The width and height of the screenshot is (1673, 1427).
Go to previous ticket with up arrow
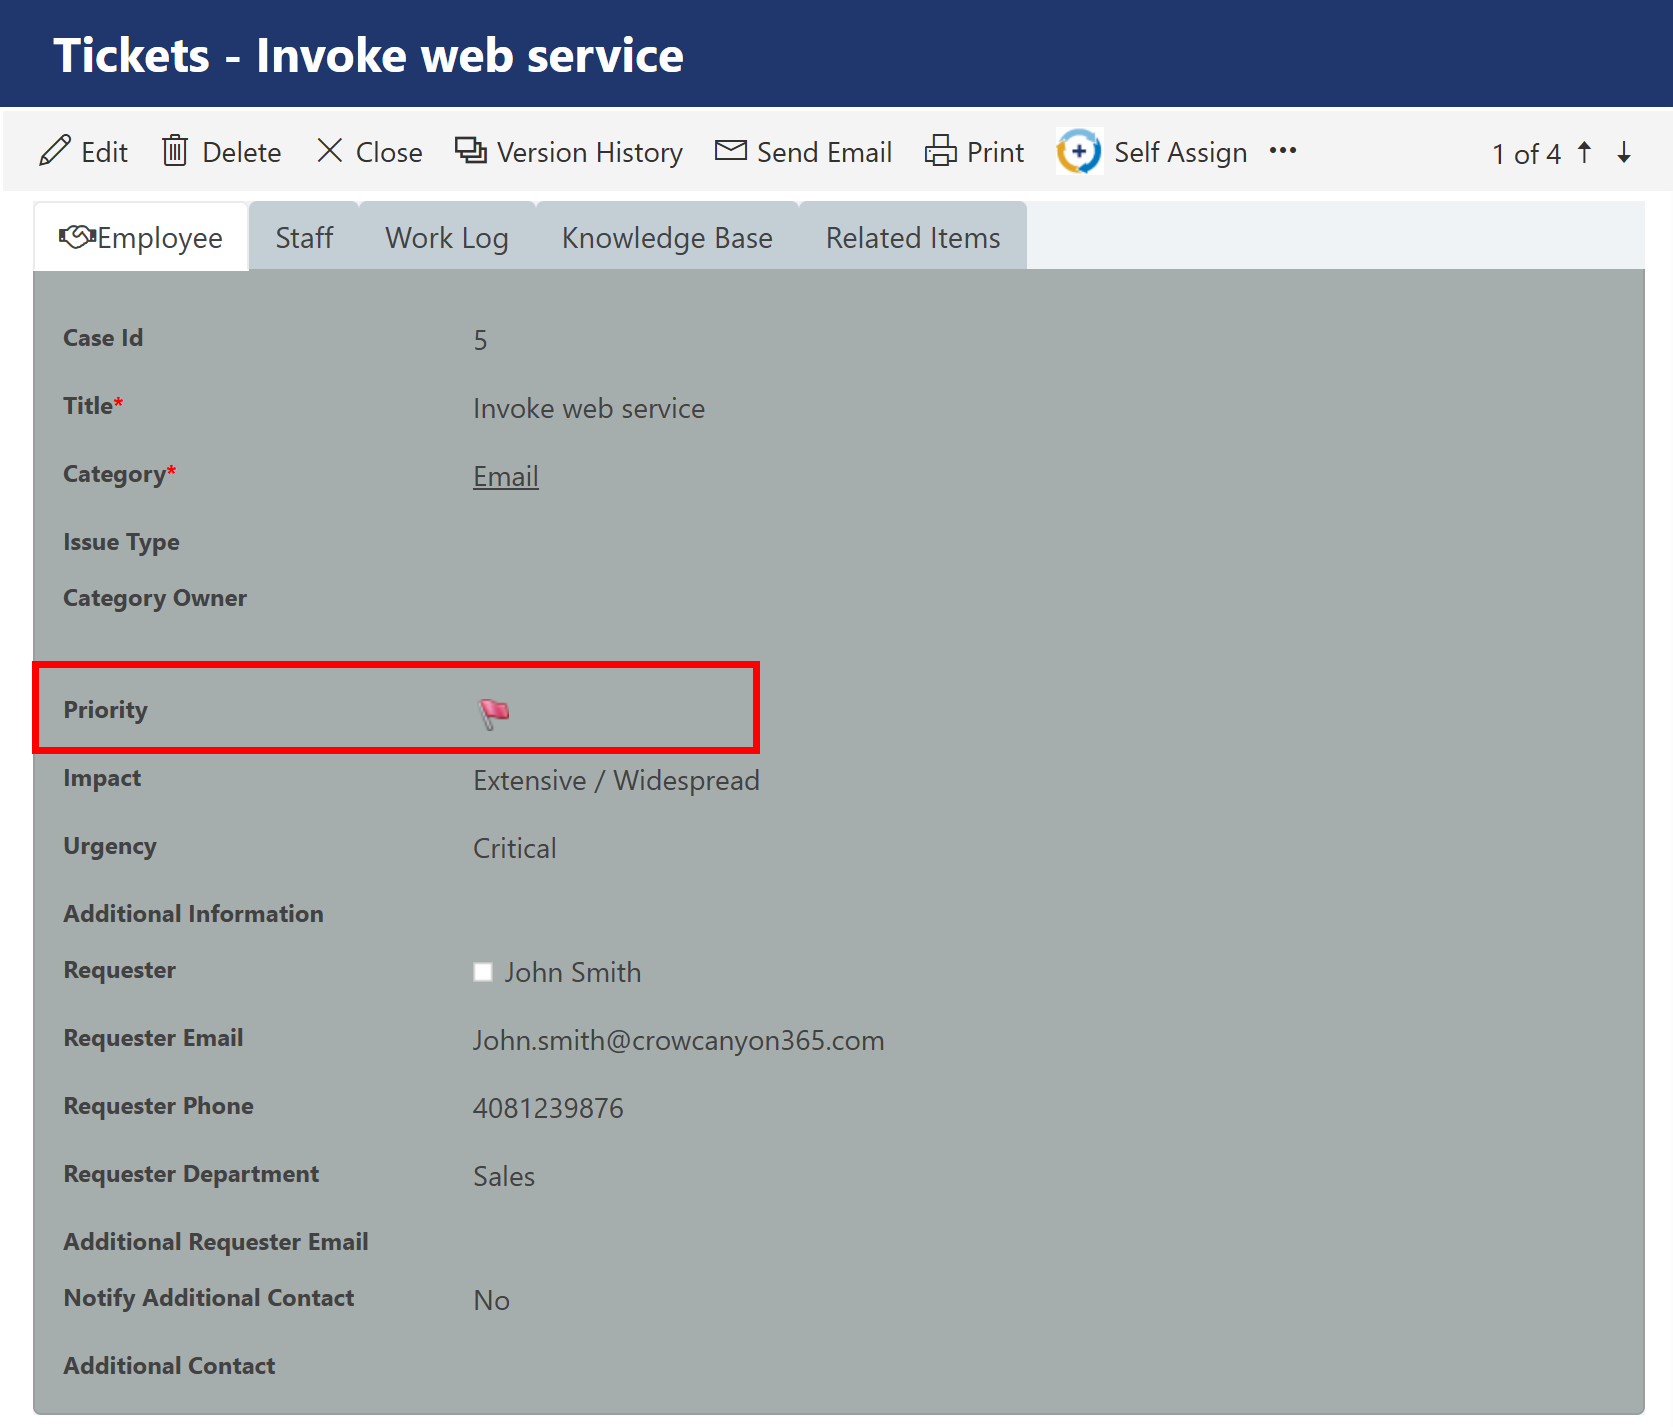pyautogui.click(x=1585, y=152)
